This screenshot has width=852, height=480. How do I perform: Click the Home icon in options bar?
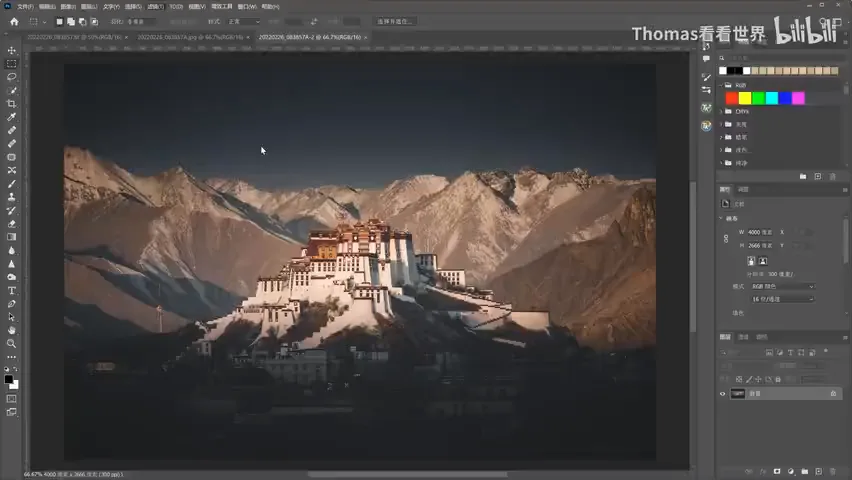(14, 22)
